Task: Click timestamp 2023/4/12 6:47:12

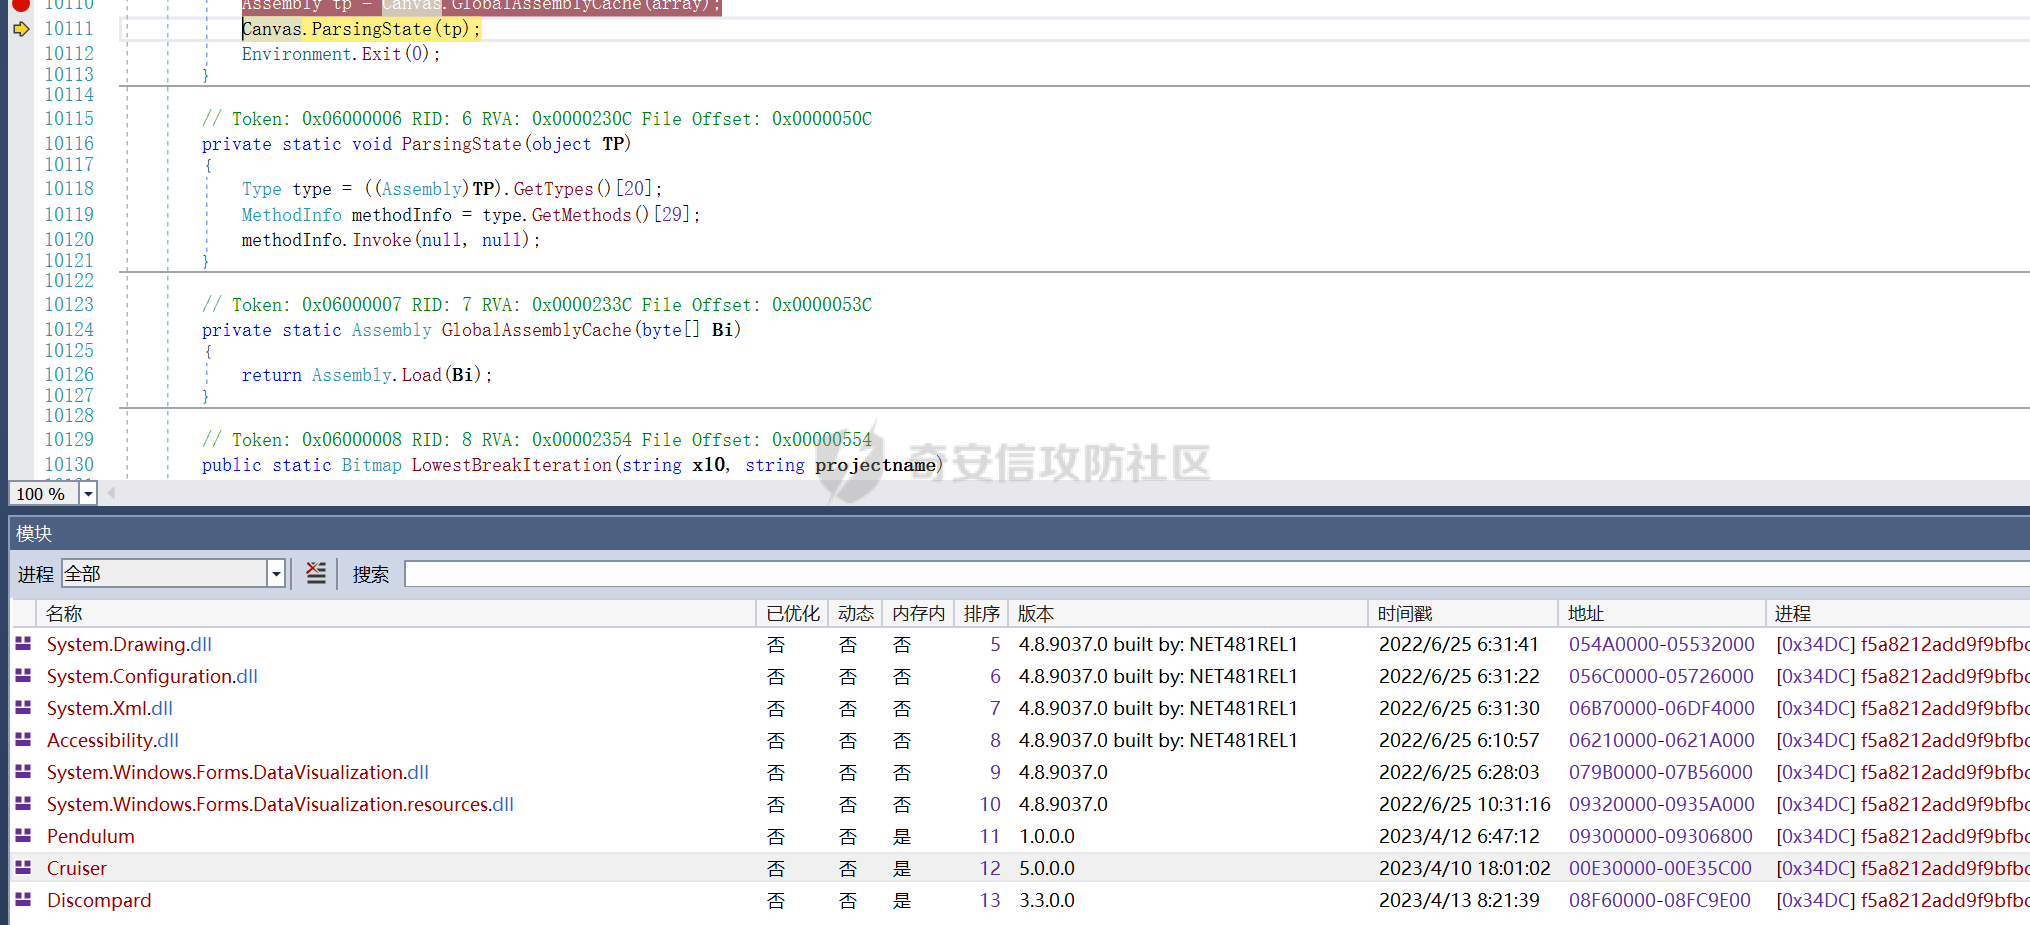Action: click(x=1459, y=836)
